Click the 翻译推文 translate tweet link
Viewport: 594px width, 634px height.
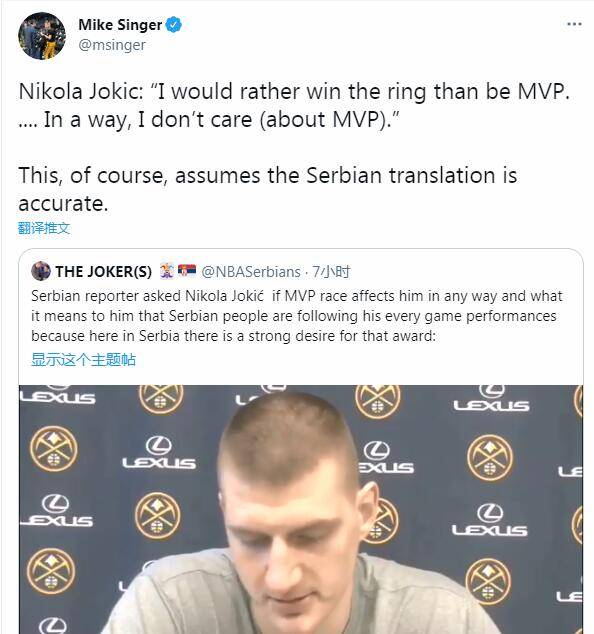coord(44,228)
